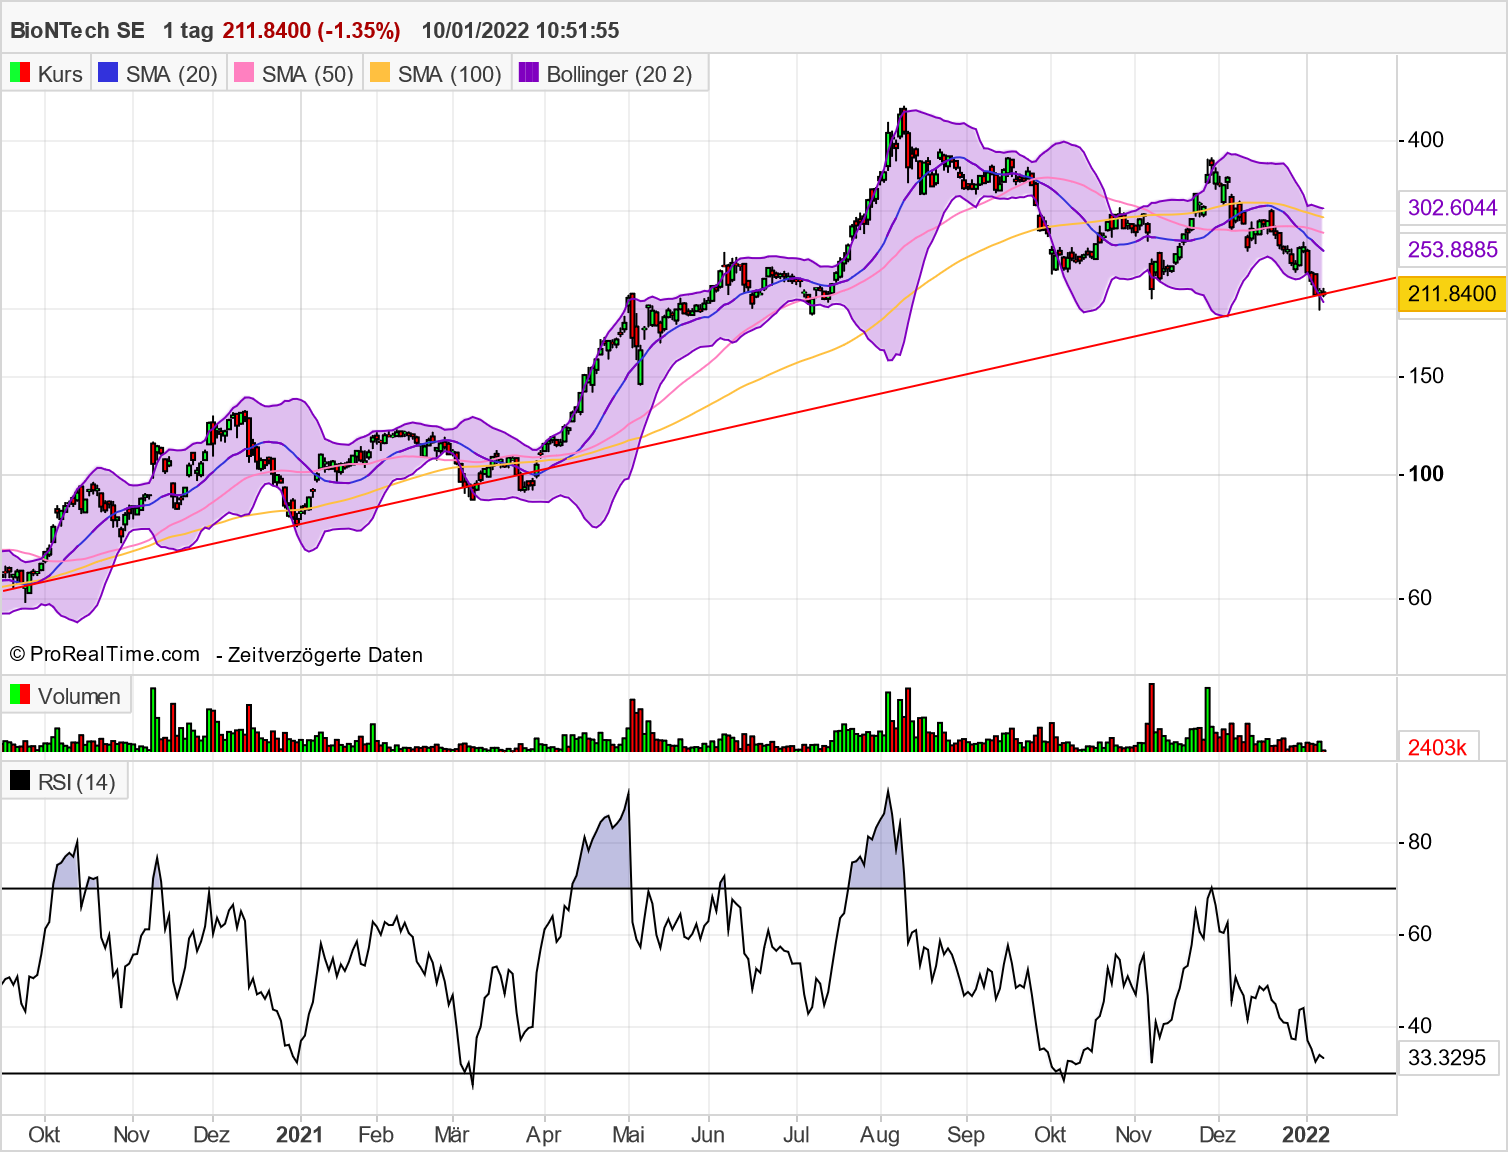Open the ProRealTime.com link
The width and height of the screenshot is (1508, 1152).
(x=103, y=654)
